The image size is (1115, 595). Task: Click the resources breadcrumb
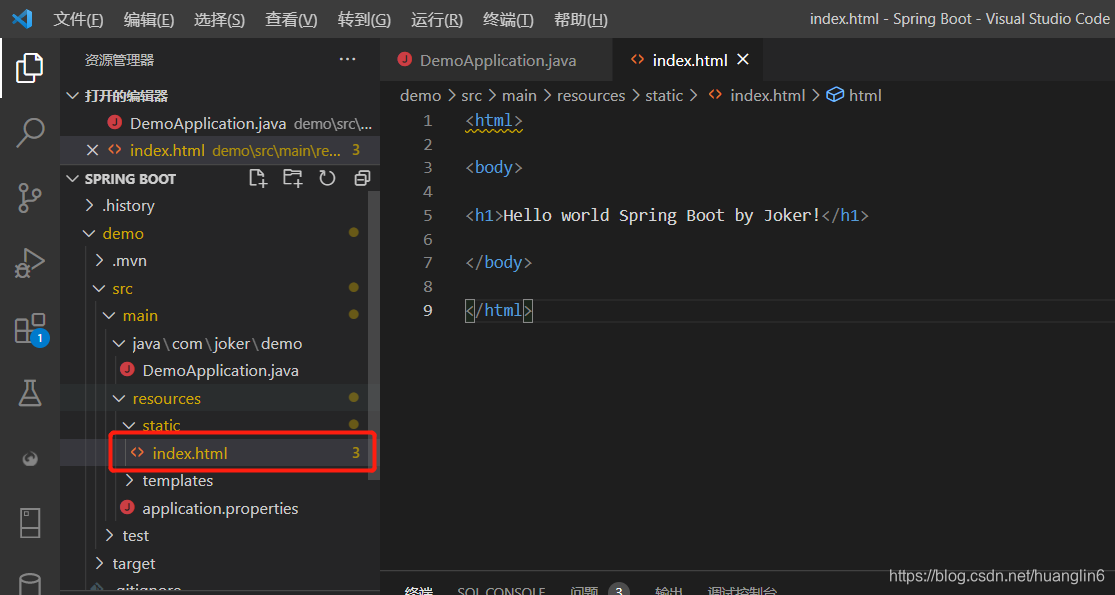[591, 95]
